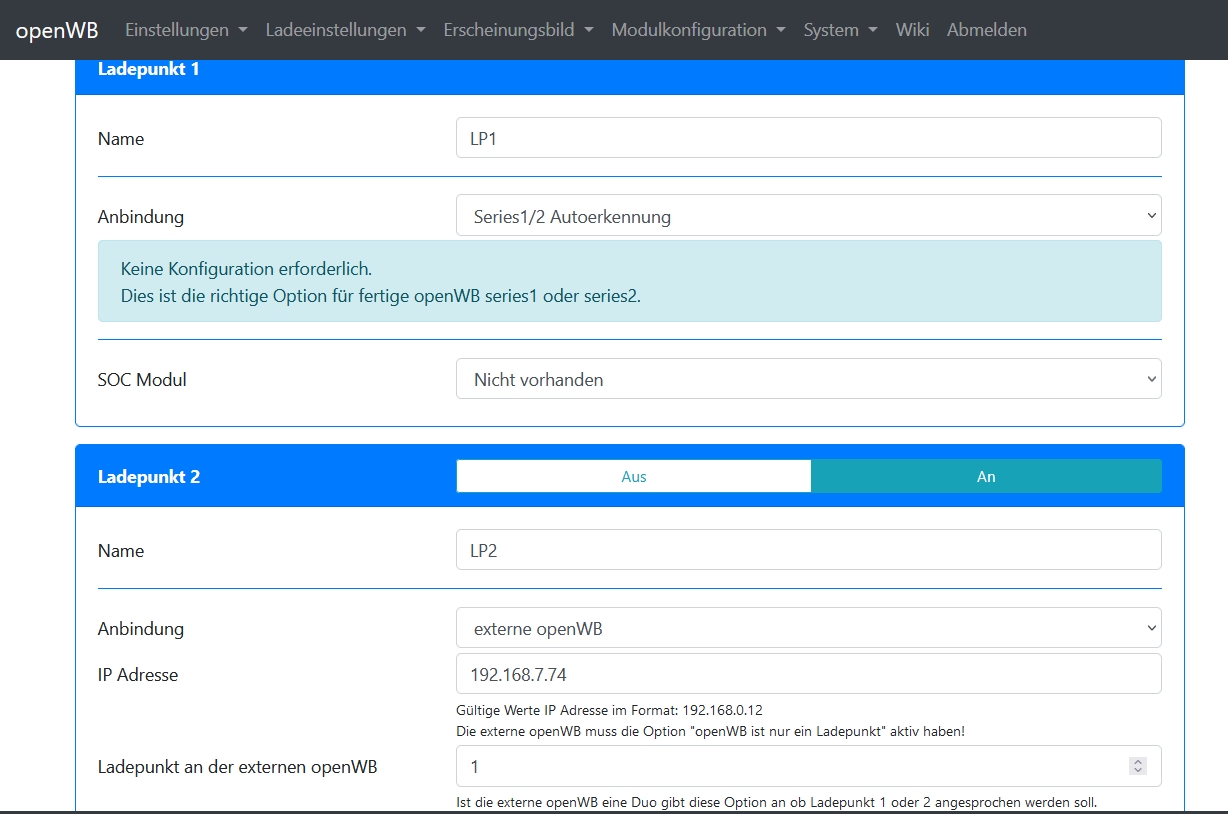Decrease external Ladepunkt number with down arrow
1228x814 pixels.
pyautogui.click(x=1137, y=771)
